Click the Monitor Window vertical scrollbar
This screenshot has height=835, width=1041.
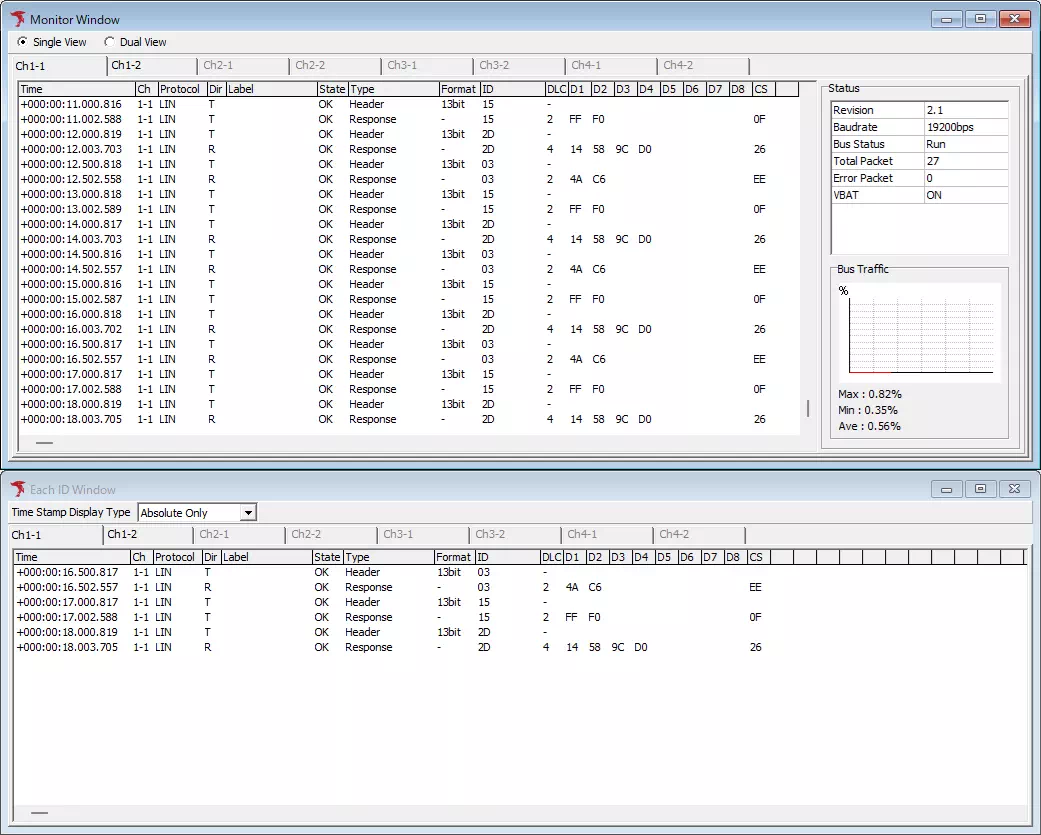[x=806, y=408]
